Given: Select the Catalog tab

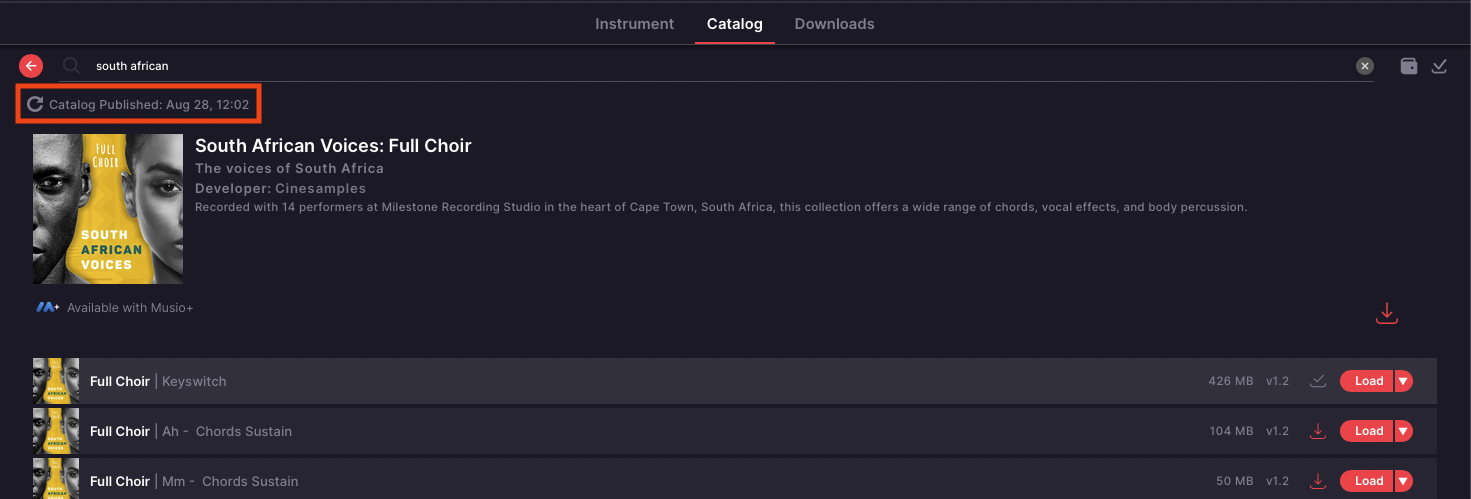Looking at the screenshot, I should [735, 24].
